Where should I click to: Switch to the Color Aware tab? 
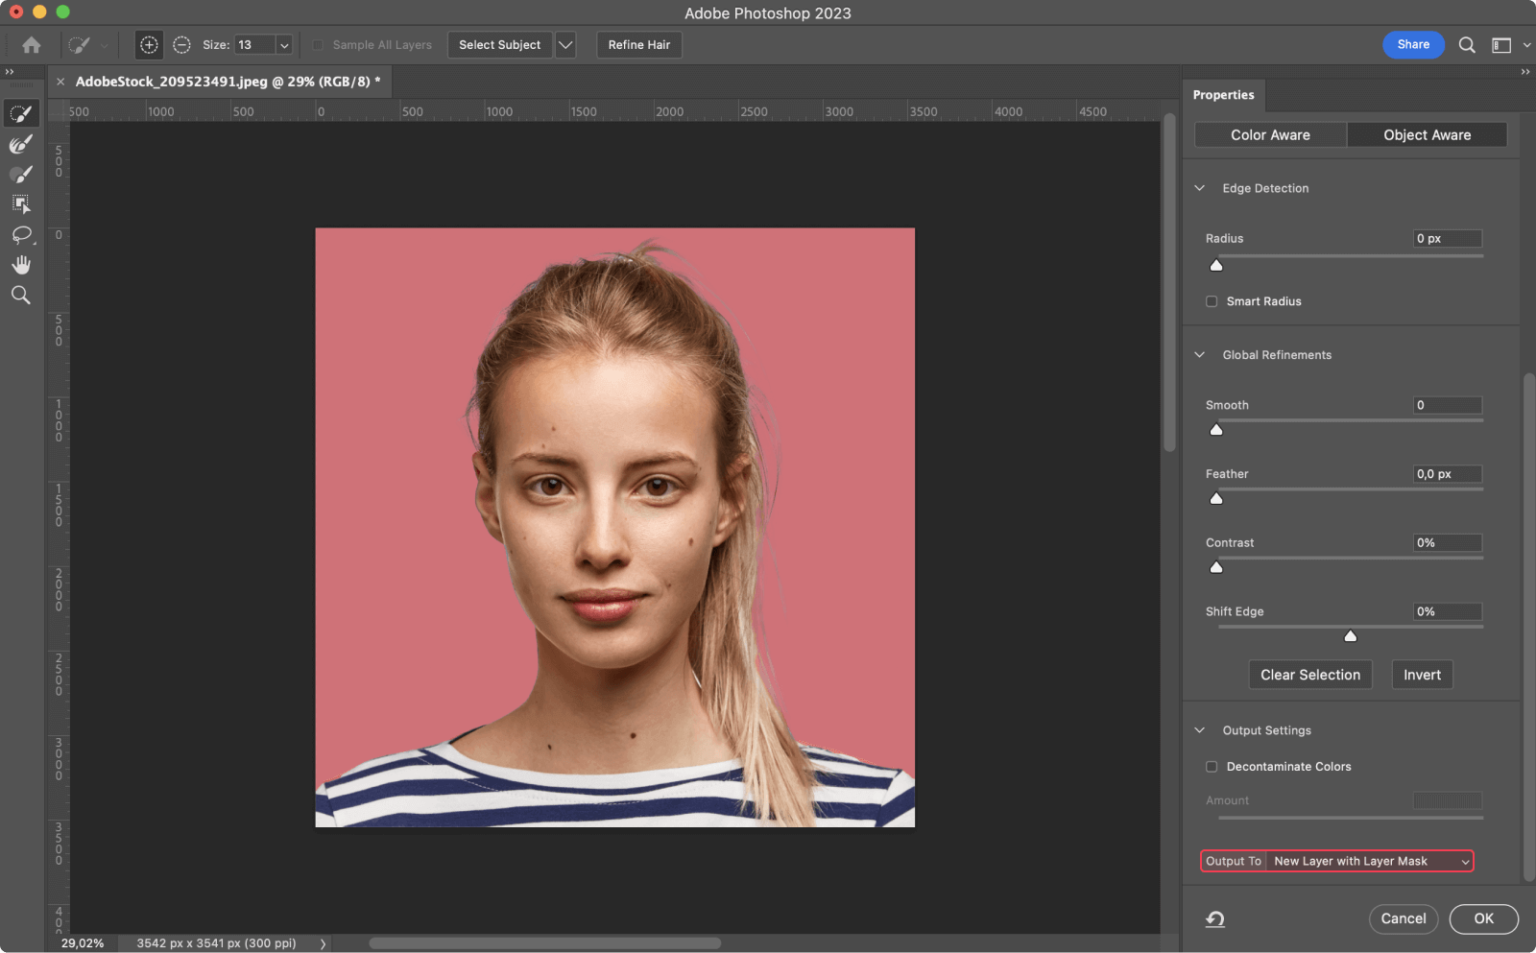[x=1269, y=134]
